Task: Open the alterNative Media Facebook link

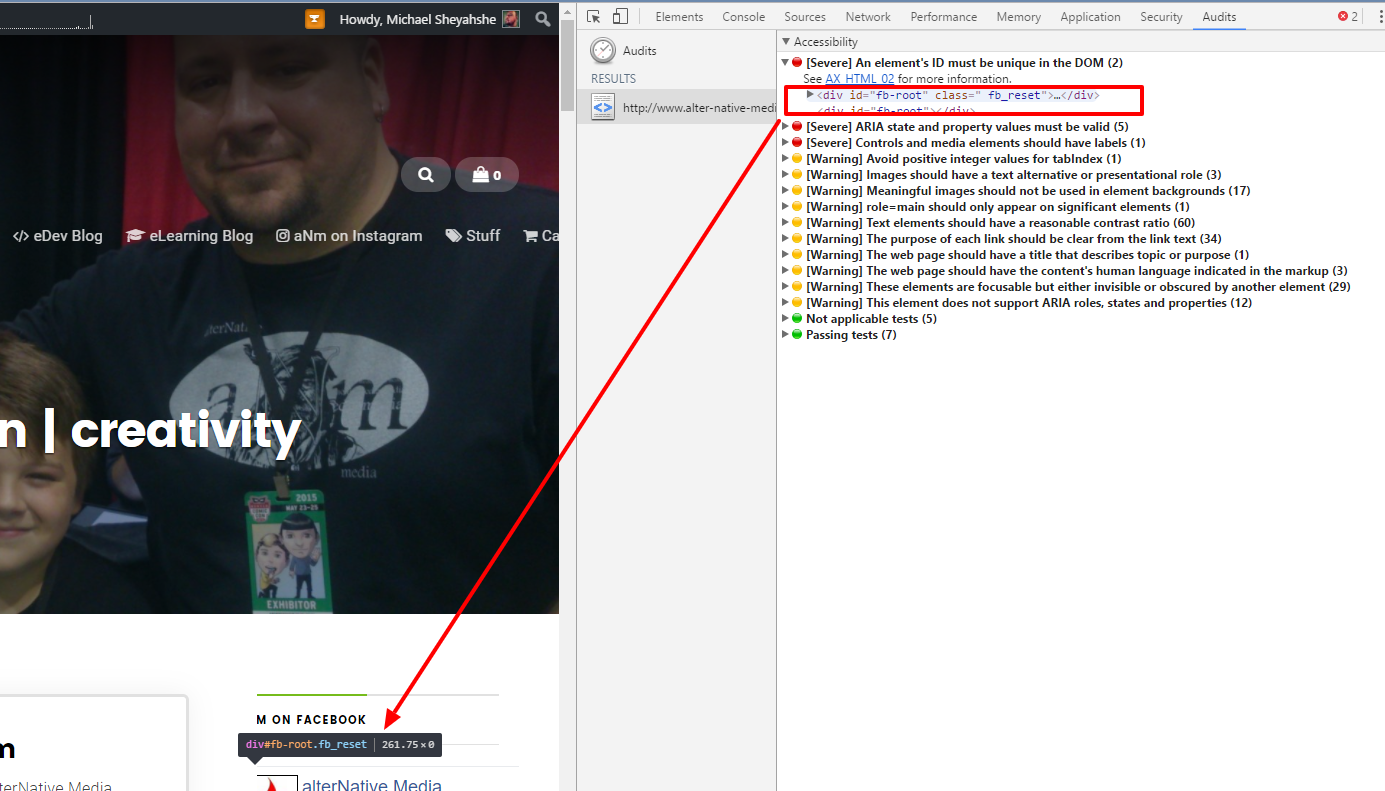Action: point(371,785)
